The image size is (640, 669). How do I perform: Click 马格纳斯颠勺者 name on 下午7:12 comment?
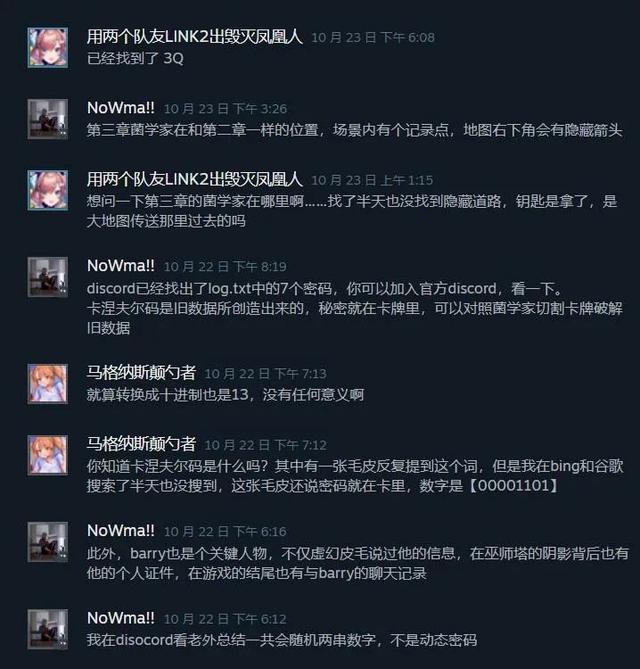[x=141, y=445]
